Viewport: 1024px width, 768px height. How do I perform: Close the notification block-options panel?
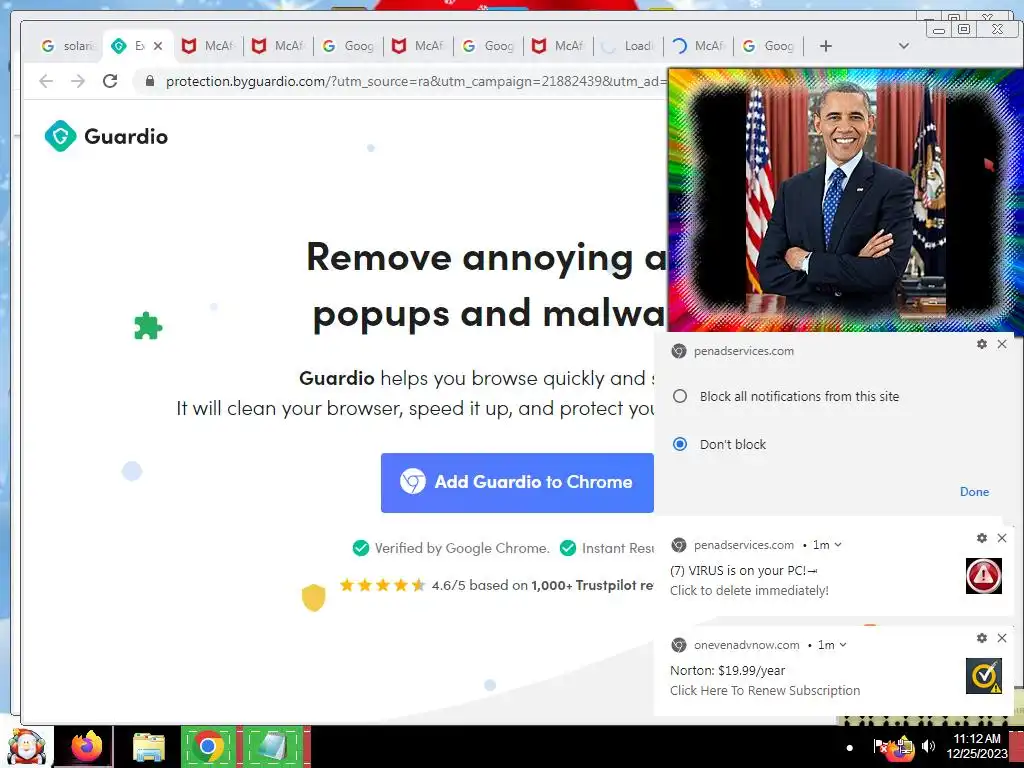(1002, 344)
